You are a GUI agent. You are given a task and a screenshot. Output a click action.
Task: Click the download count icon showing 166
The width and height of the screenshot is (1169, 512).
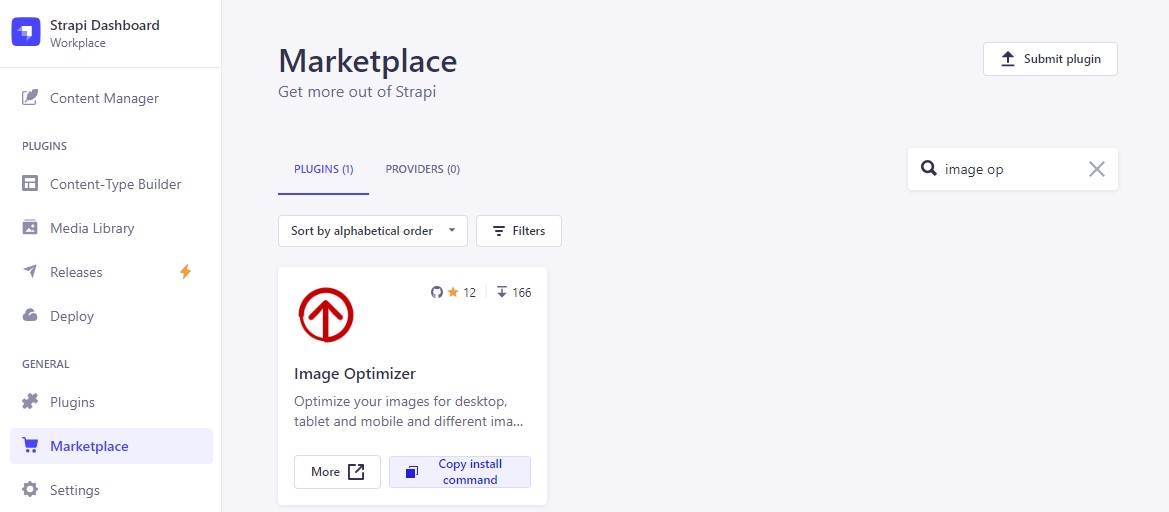502,292
